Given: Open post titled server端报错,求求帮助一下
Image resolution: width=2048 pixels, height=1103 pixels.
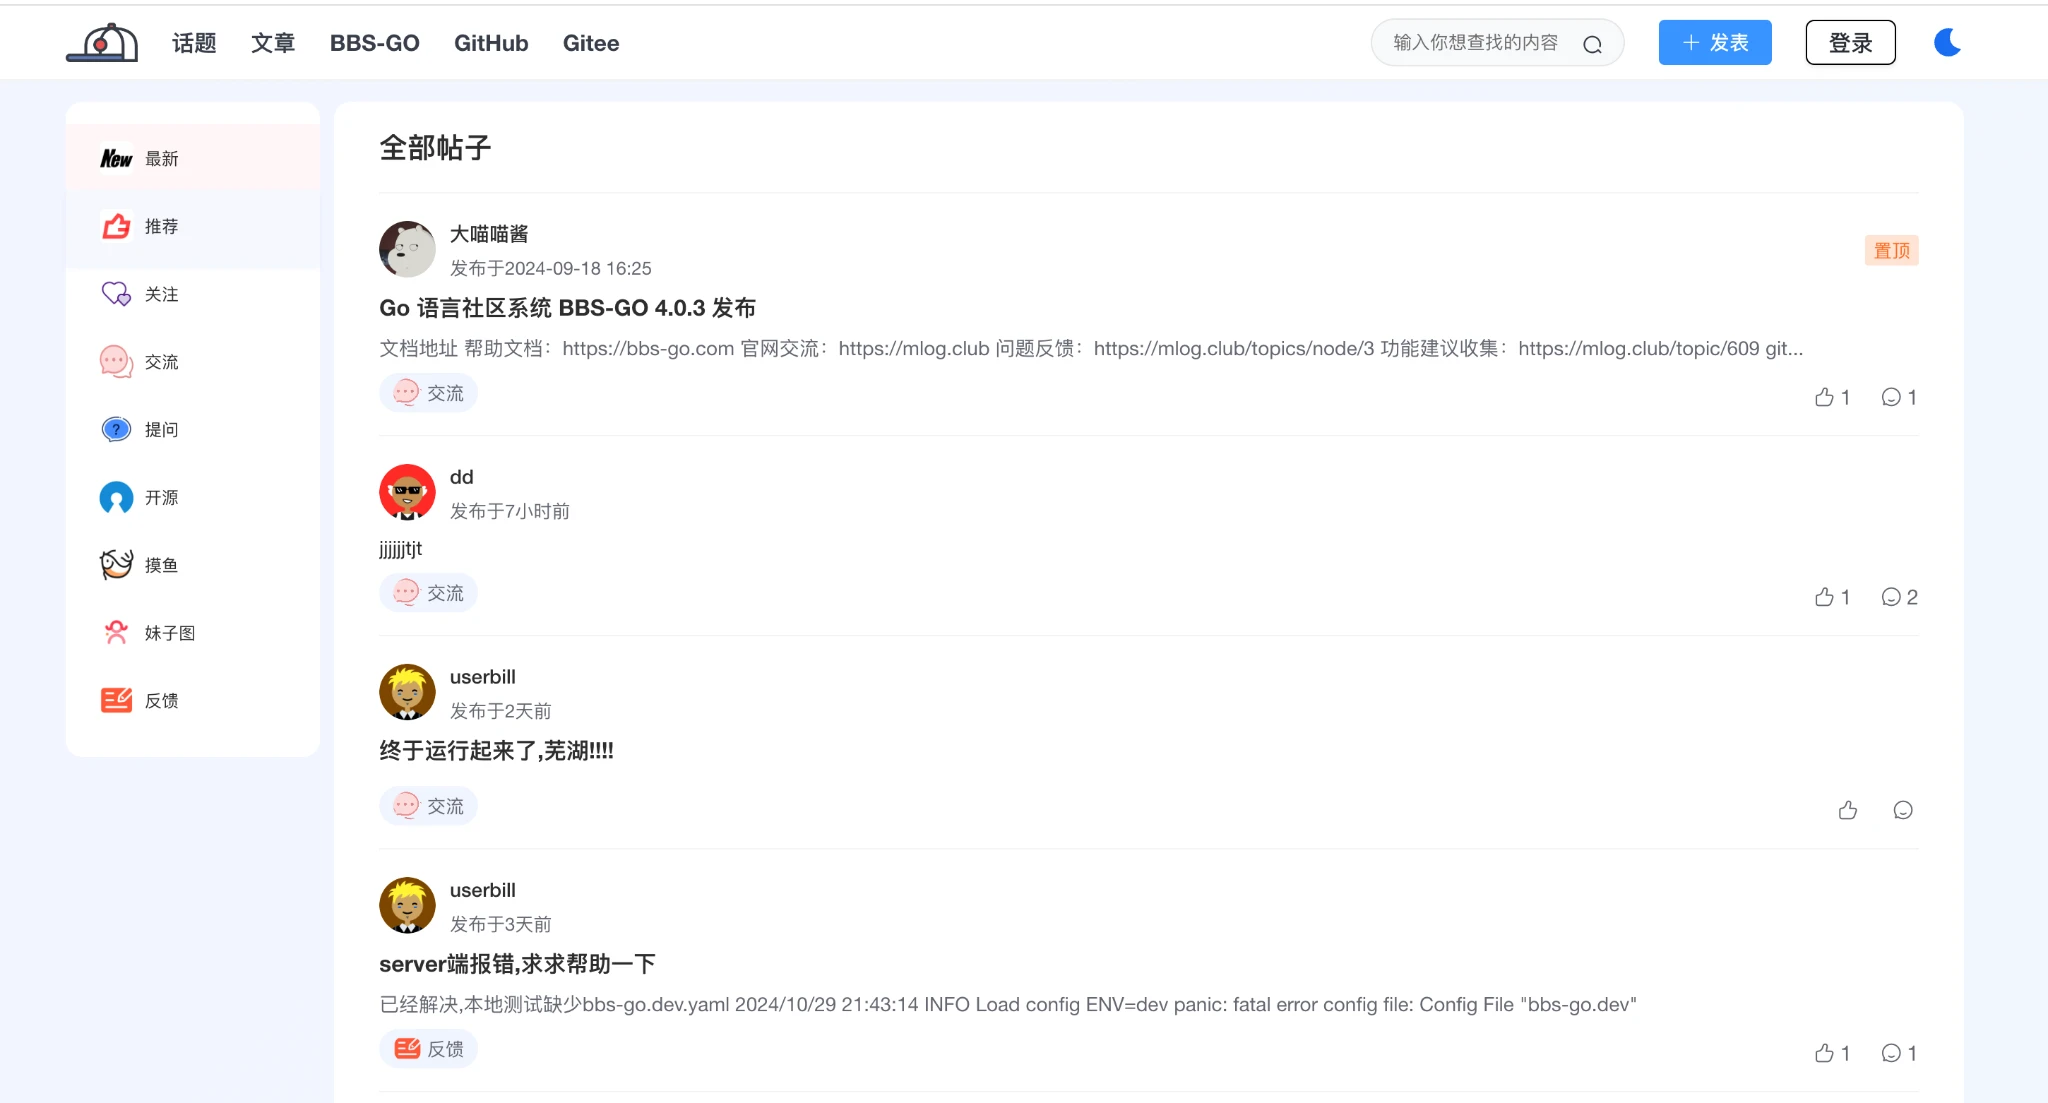Looking at the screenshot, I should pyautogui.click(x=517, y=964).
